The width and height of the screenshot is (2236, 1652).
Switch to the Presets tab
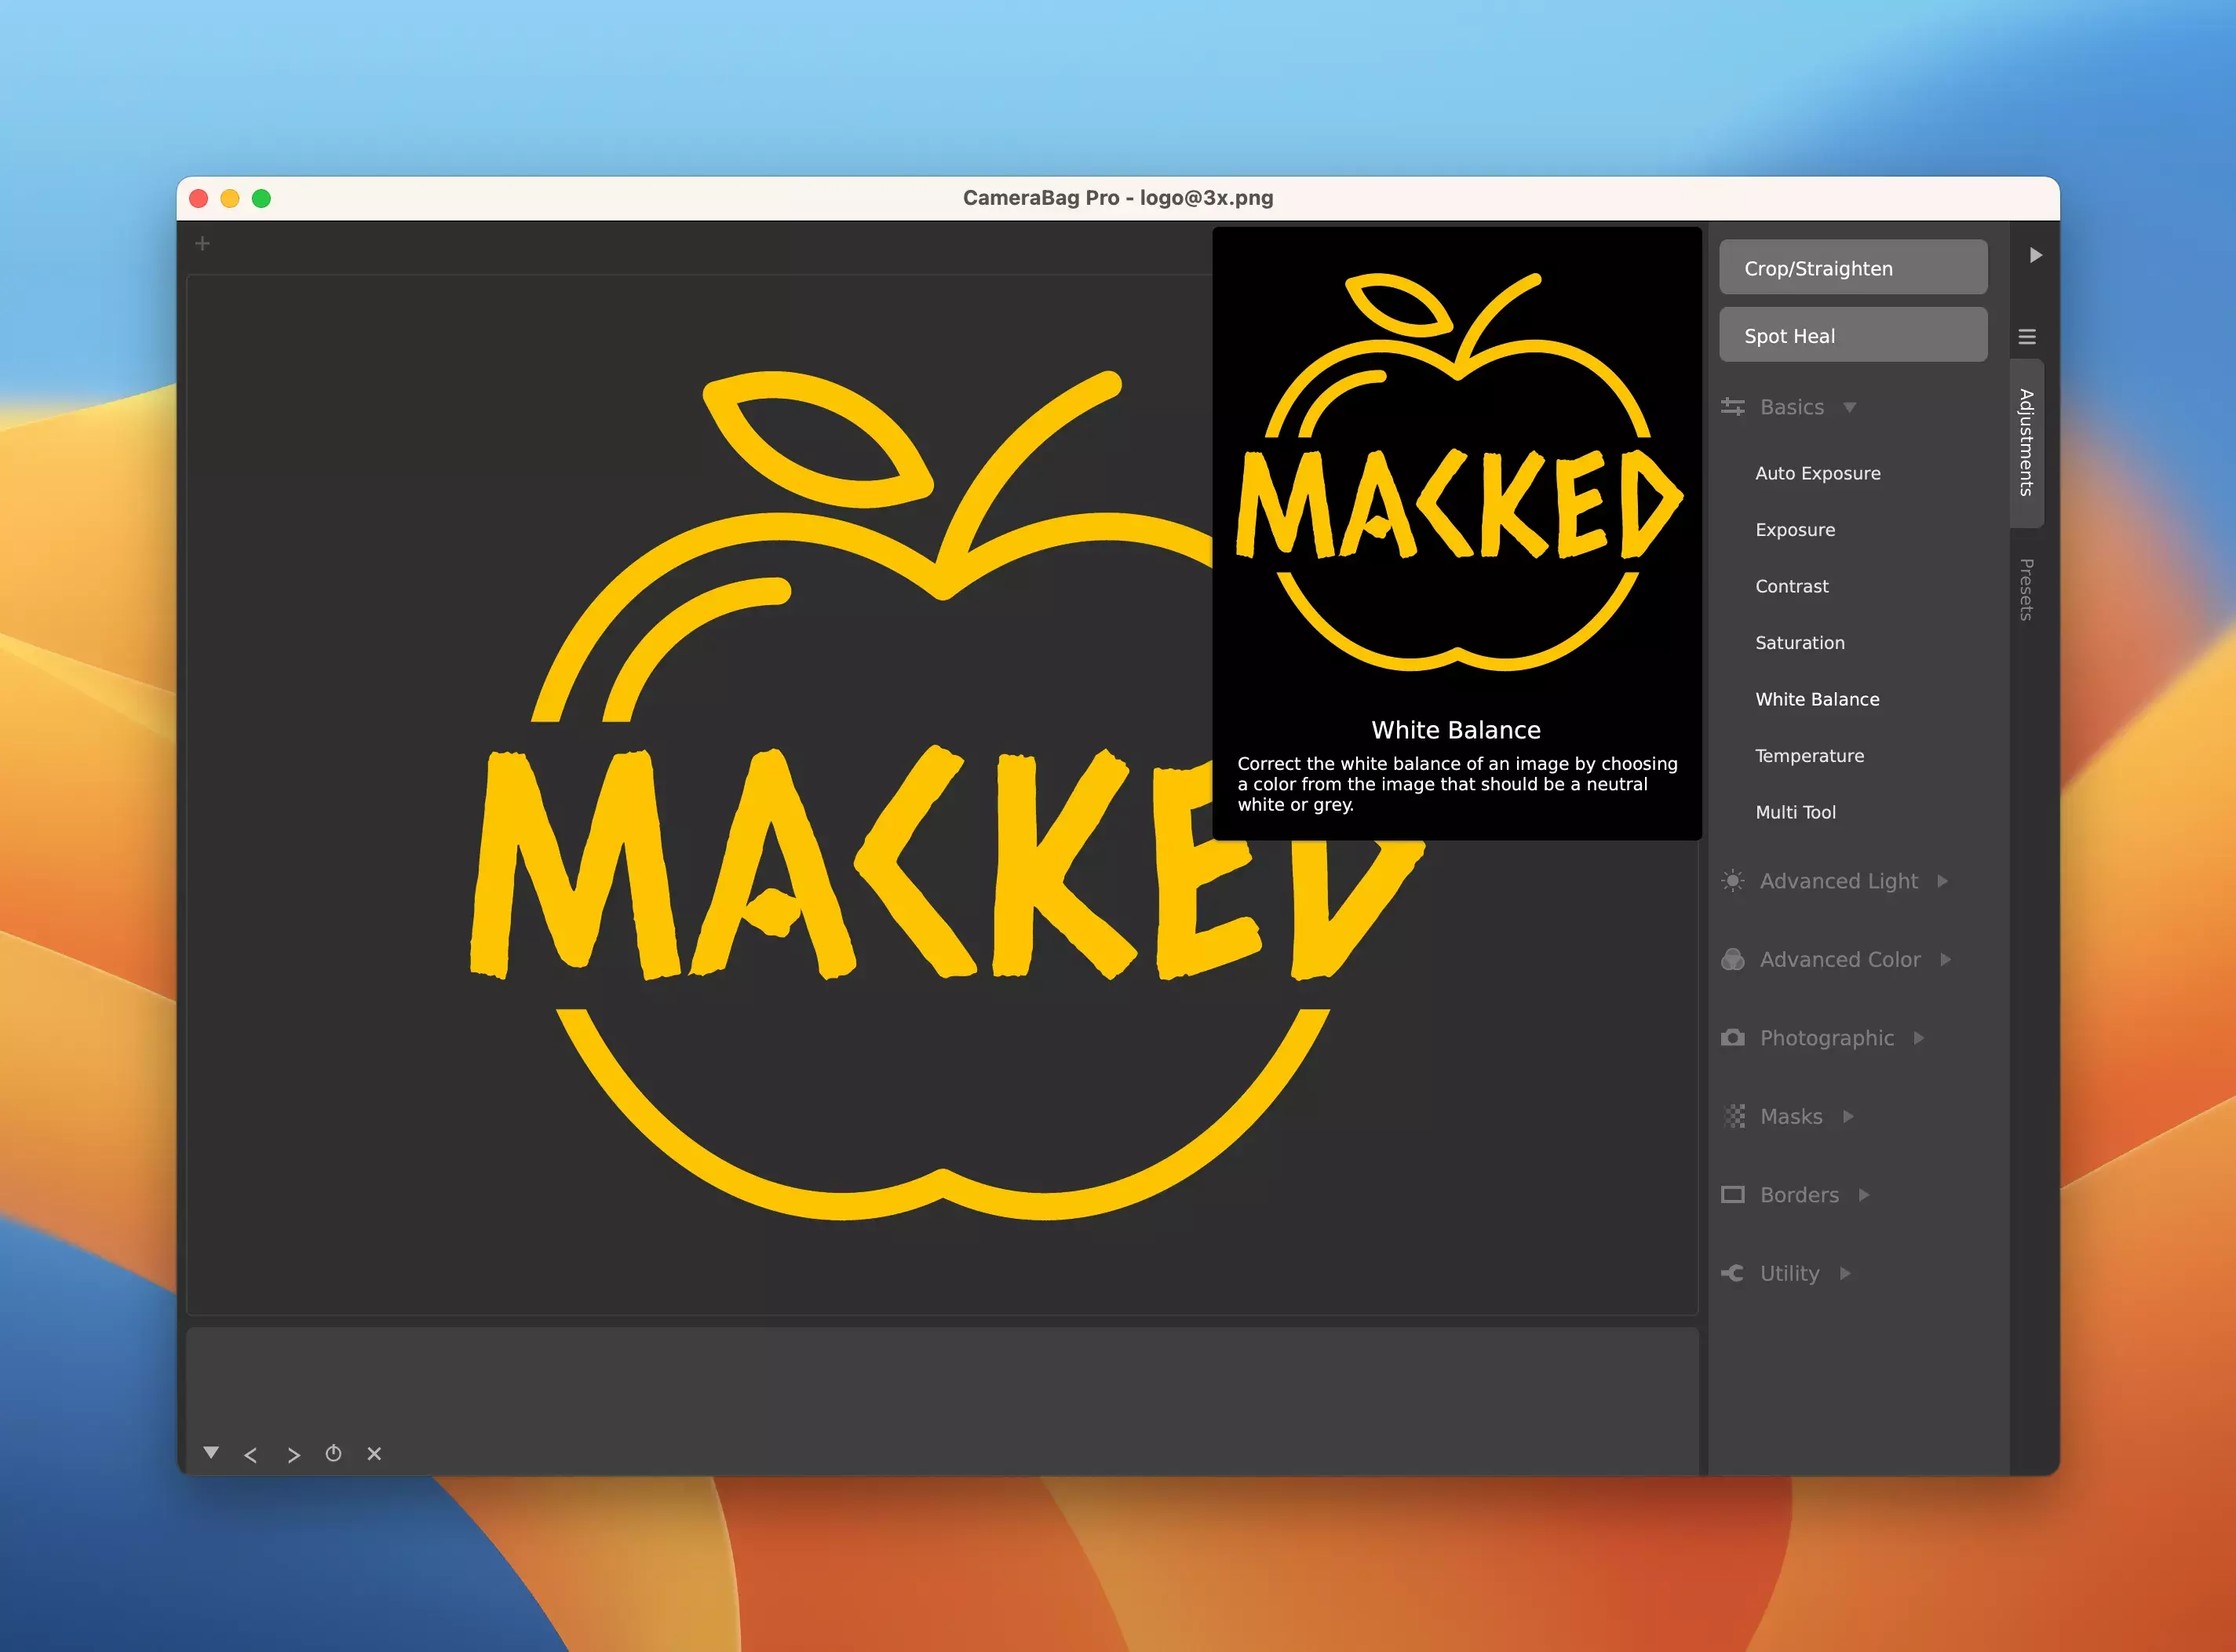pyautogui.click(x=2026, y=589)
